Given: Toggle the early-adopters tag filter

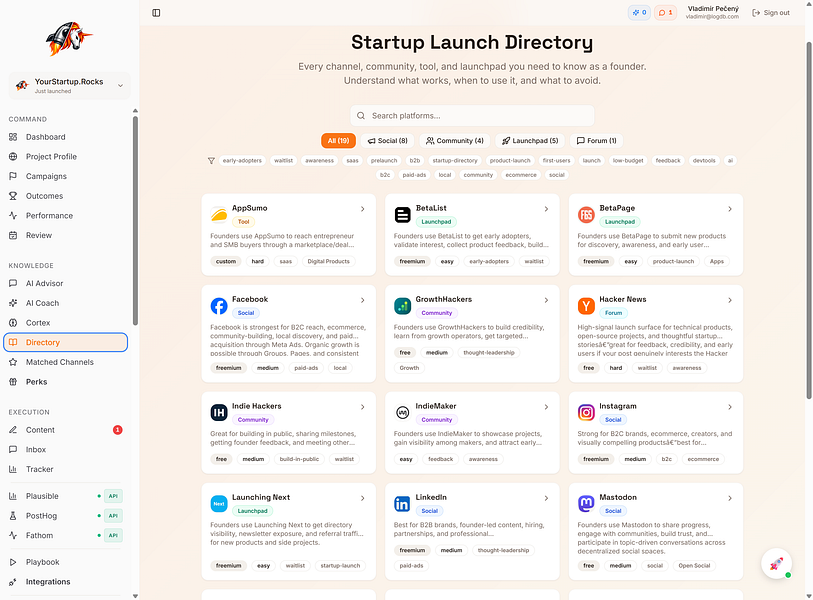Looking at the screenshot, I should tap(242, 161).
